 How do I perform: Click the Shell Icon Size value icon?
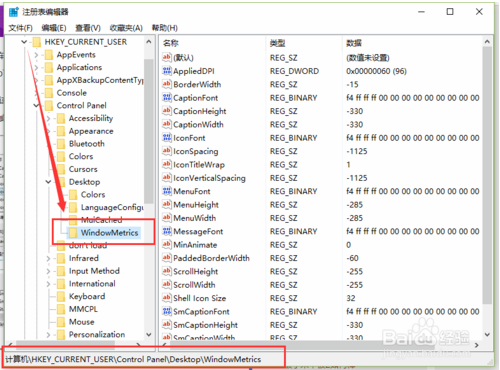point(167,298)
